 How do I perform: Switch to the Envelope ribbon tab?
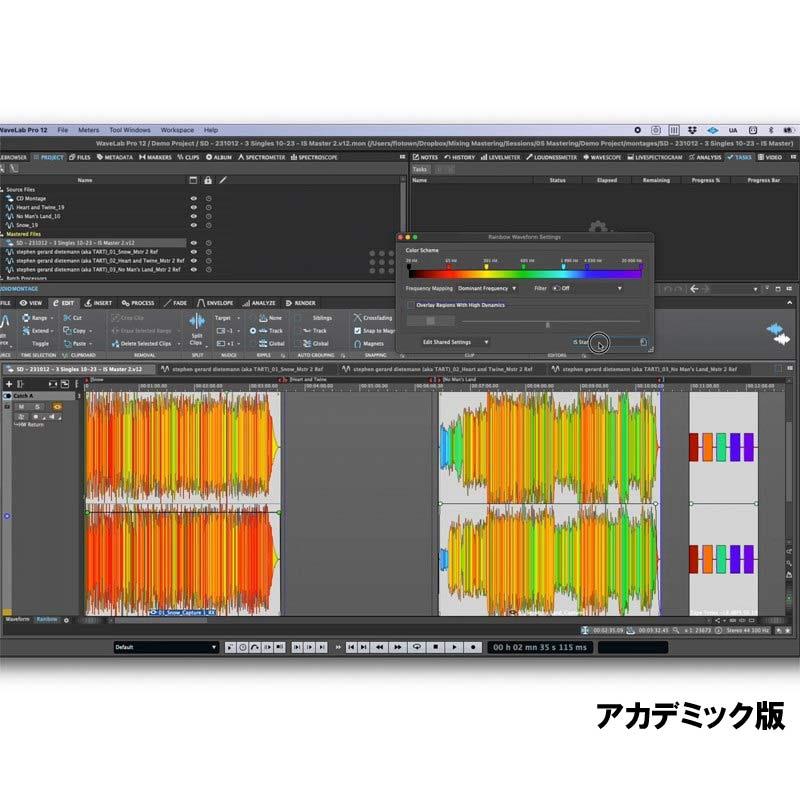(215, 302)
